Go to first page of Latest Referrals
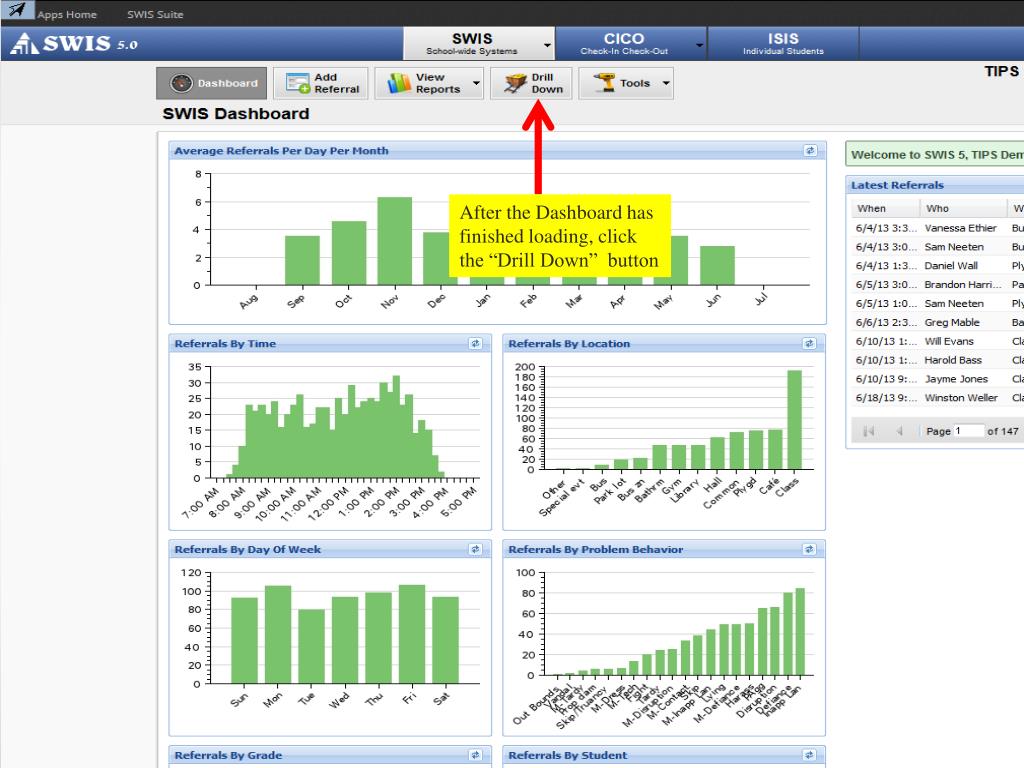The height and width of the screenshot is (768, 1024). tap(869, 431)
